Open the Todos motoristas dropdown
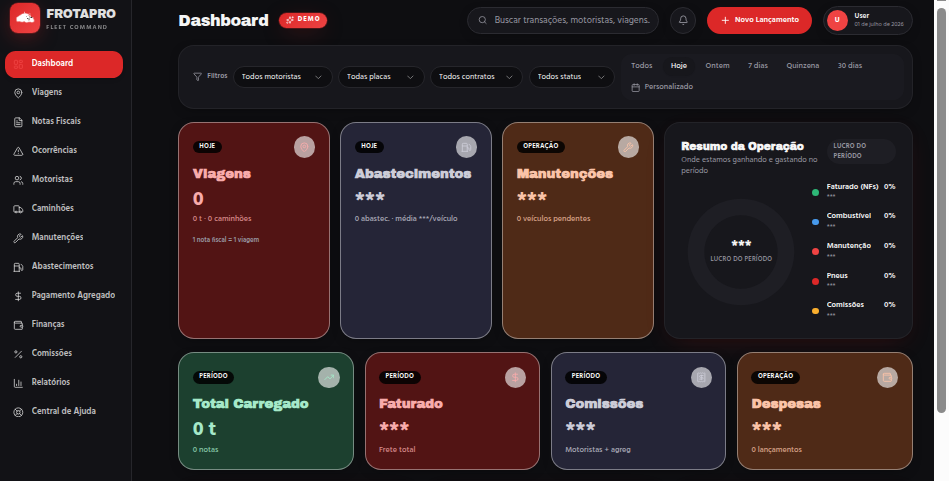The width and height of the screenshot is (949, 481). pyautogui.click(x=283, y=77)
